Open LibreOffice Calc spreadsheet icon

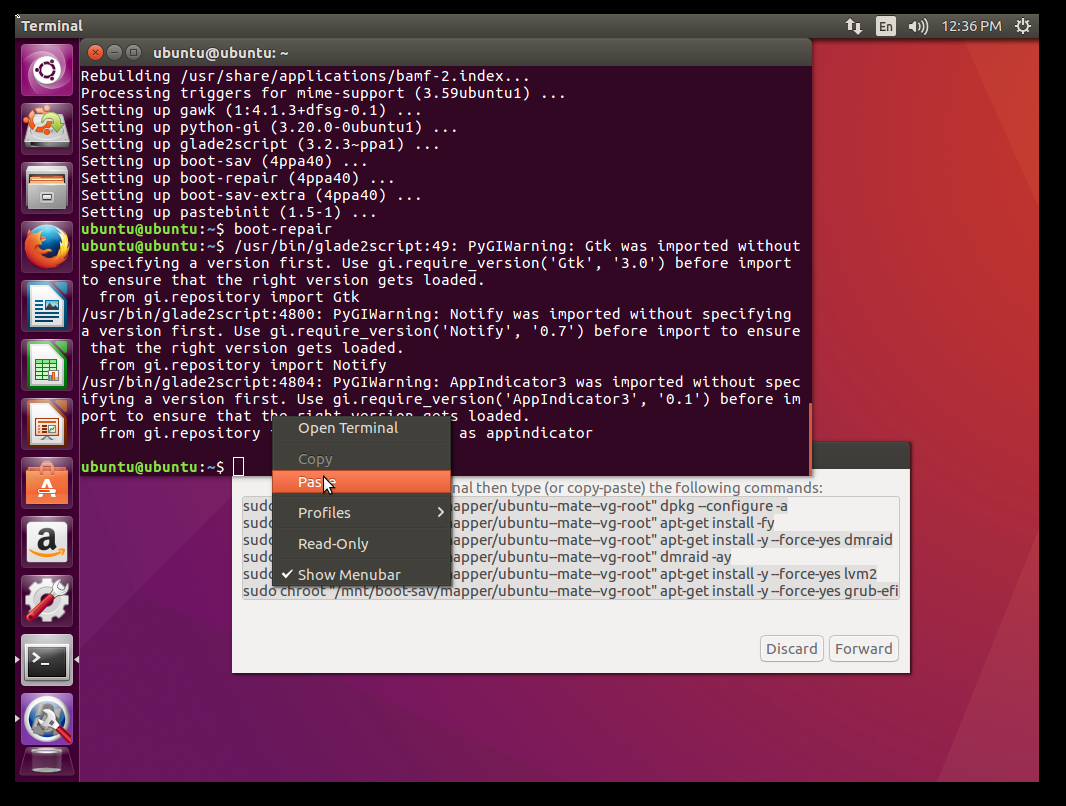47,365
